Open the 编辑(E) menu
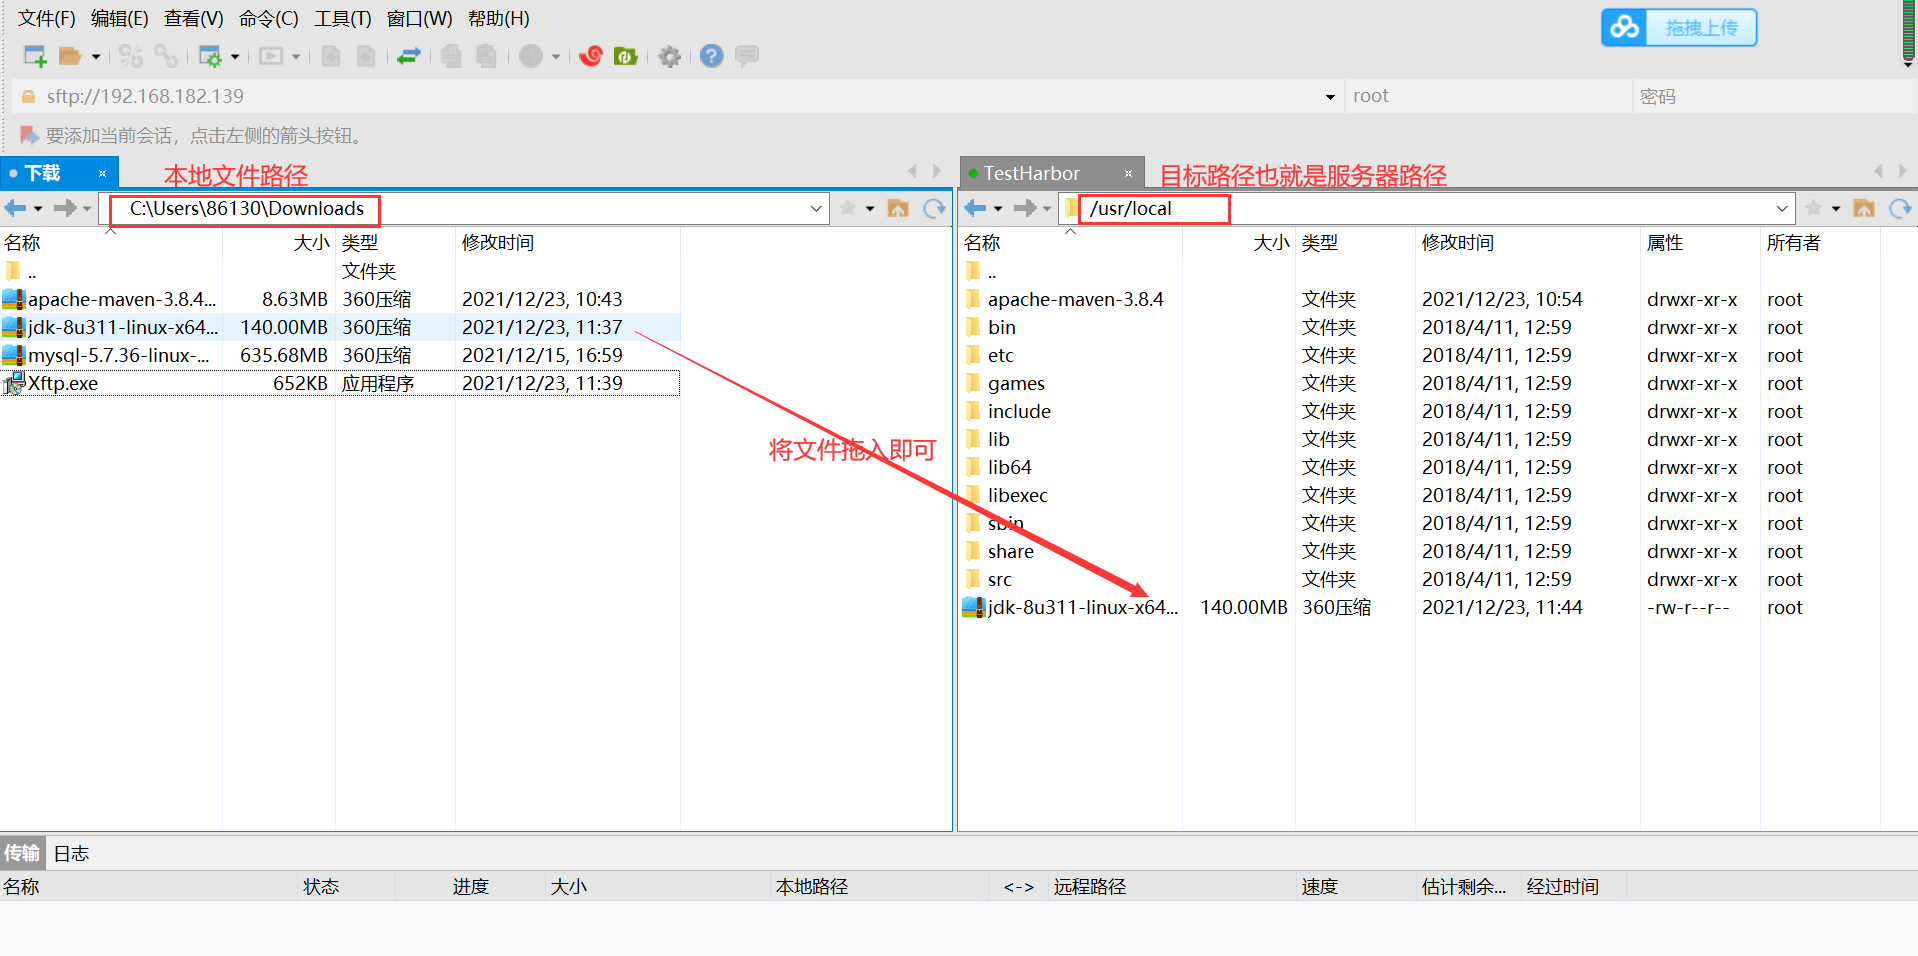This screenshot has width=1918, height=956. 119,18
